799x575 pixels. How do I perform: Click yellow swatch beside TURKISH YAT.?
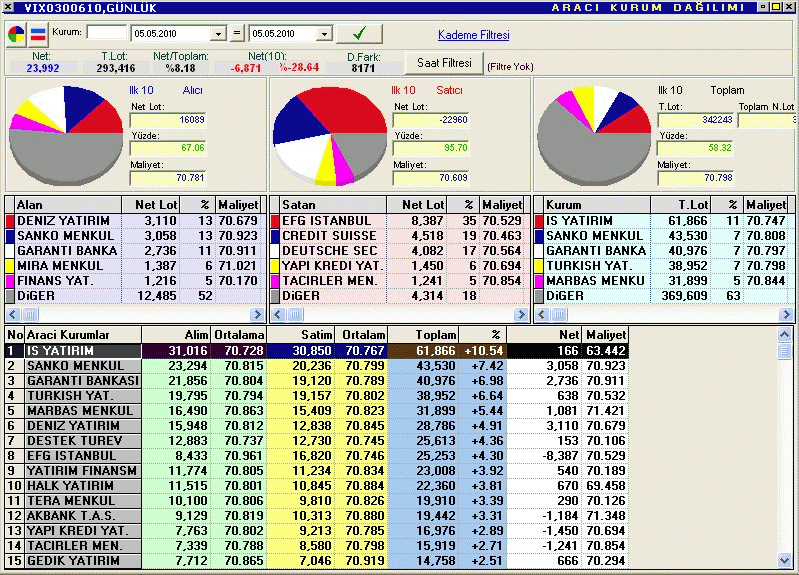tap(539, 266)
